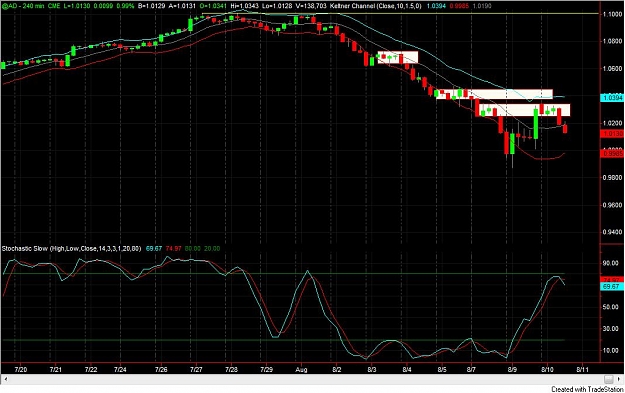Click the net change value '0.0099'

[x=102, y=6]
